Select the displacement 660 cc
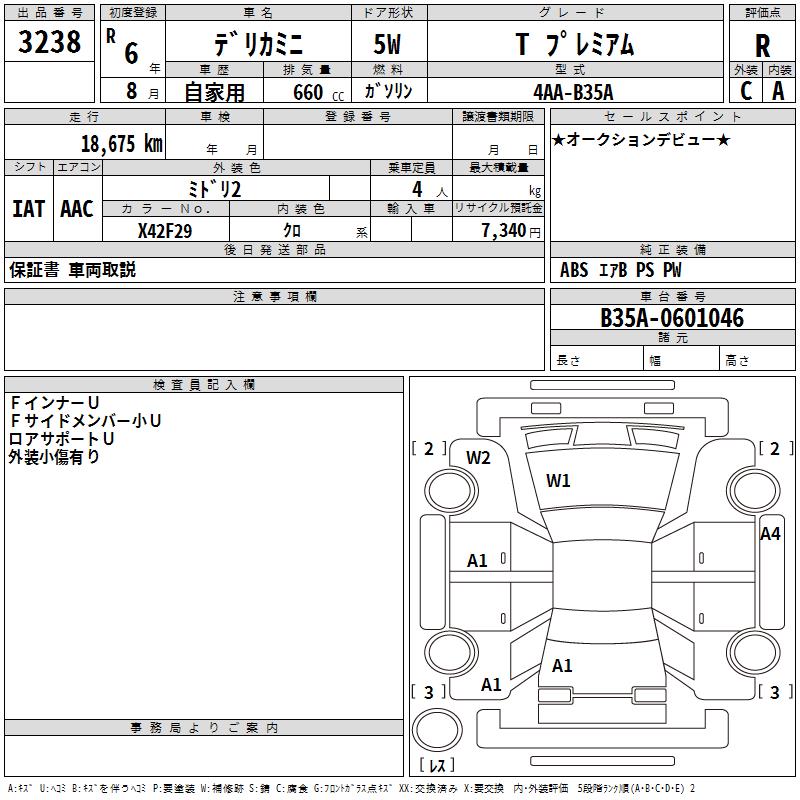The width and height of the screenshot is (800, 800). pos(318,92)
